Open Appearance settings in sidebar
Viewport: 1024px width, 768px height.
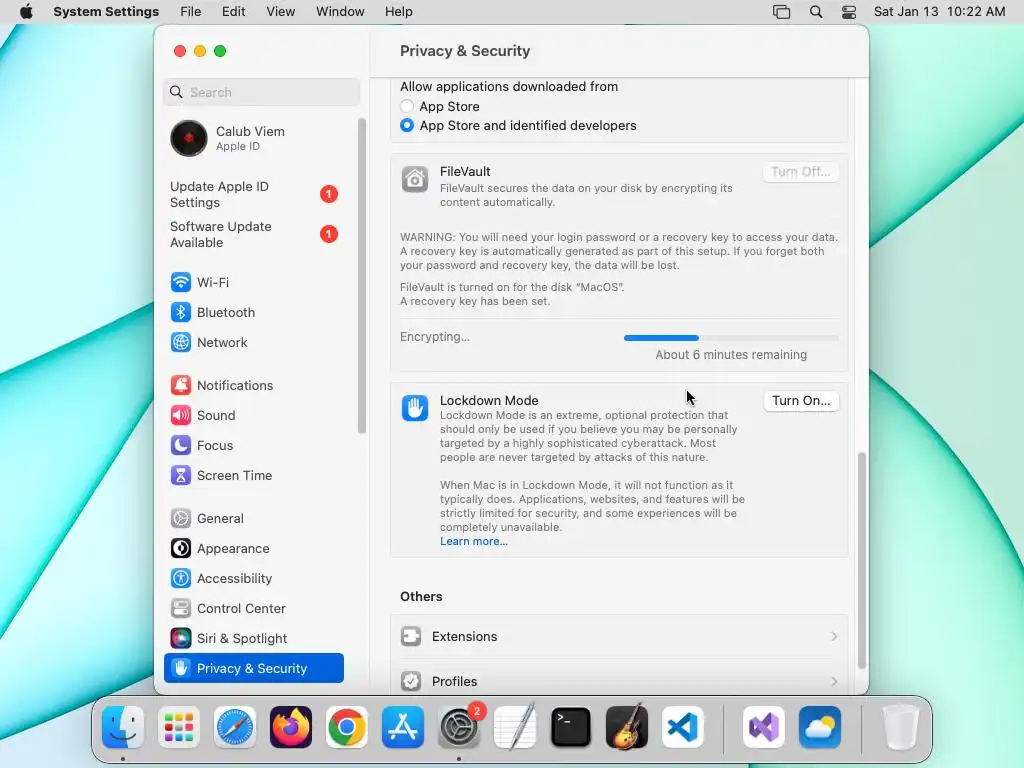253,549
